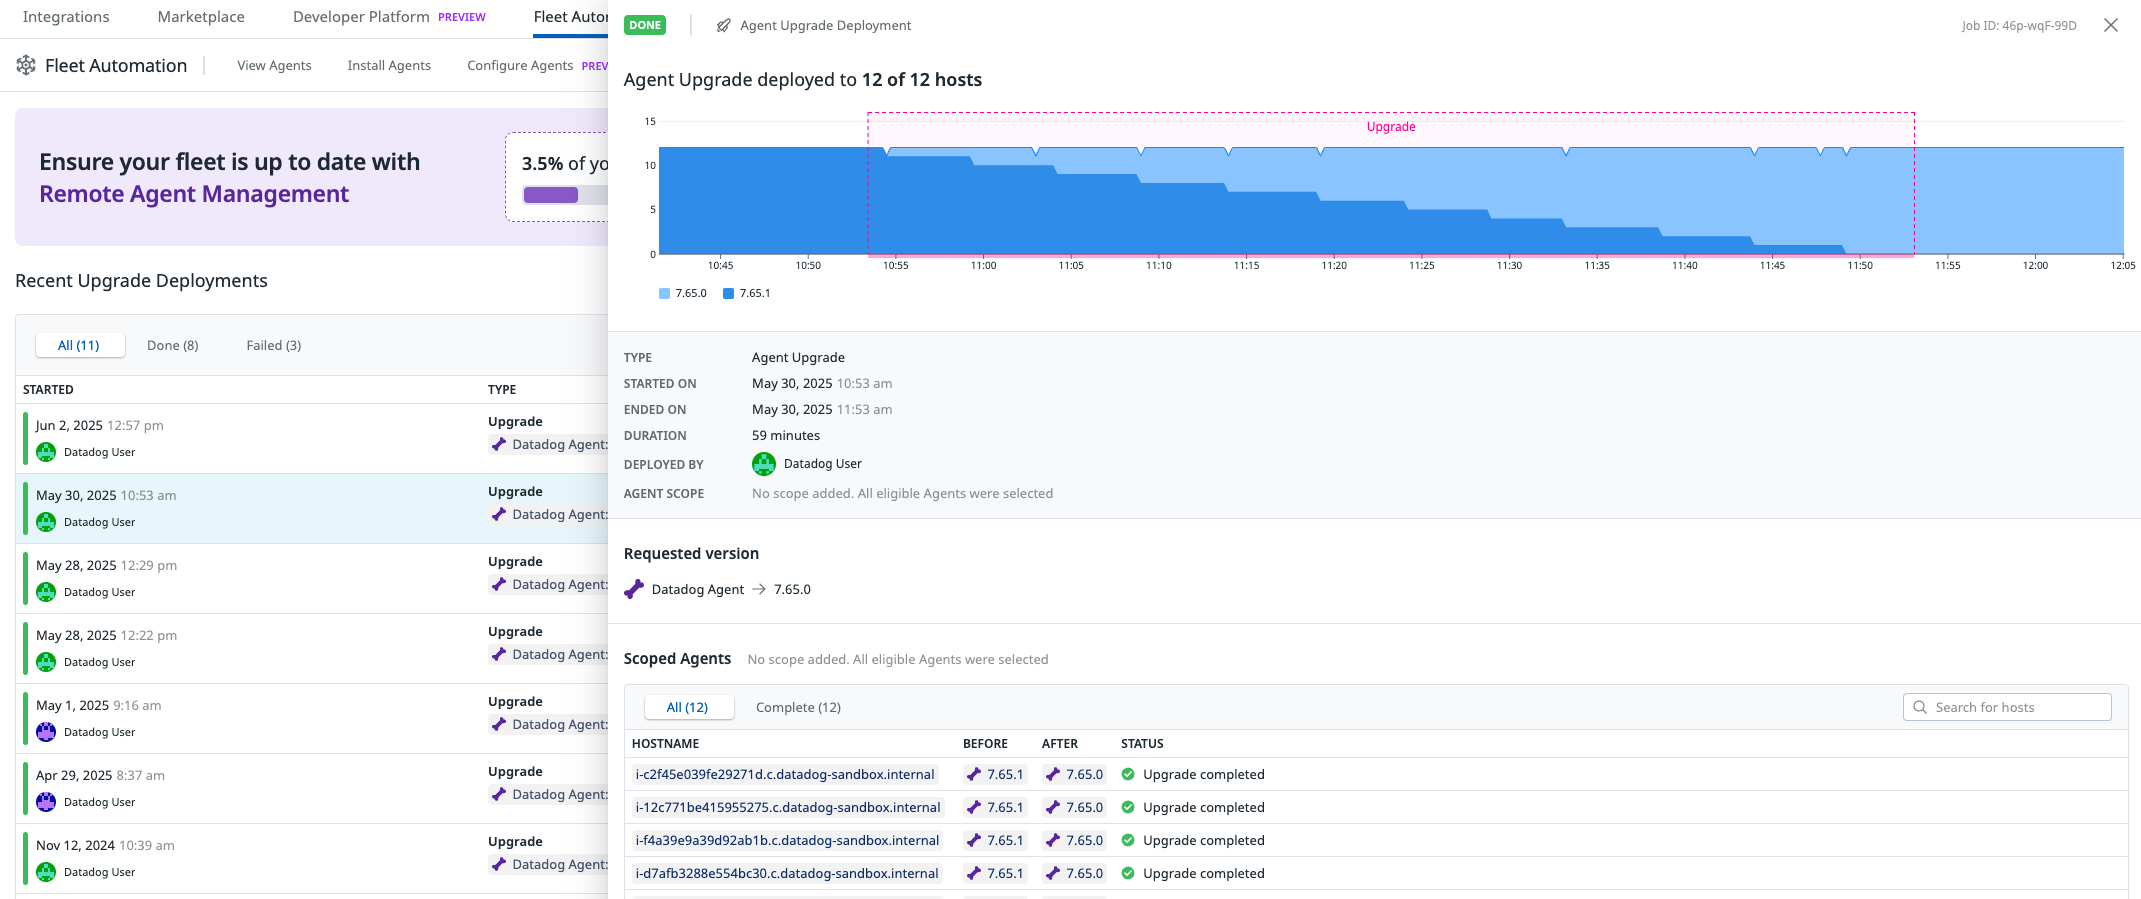Click the rocket icon beside Agent Upgrade Deployment
The image size is (2141, 899).
tap(724, 25)
